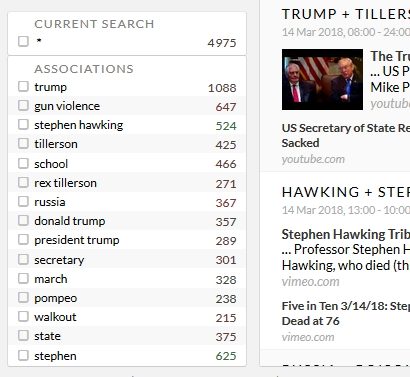Tick the russia checkbox
The height and width of the screenshot is (377, 410).
[x=23, y=201]
